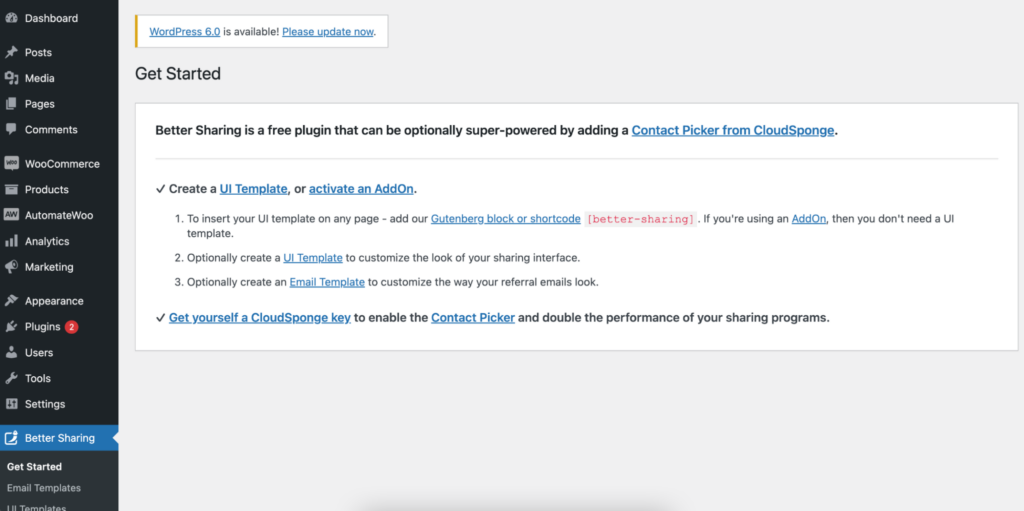Open the Email Templates submenu item

tap(44, 488)
